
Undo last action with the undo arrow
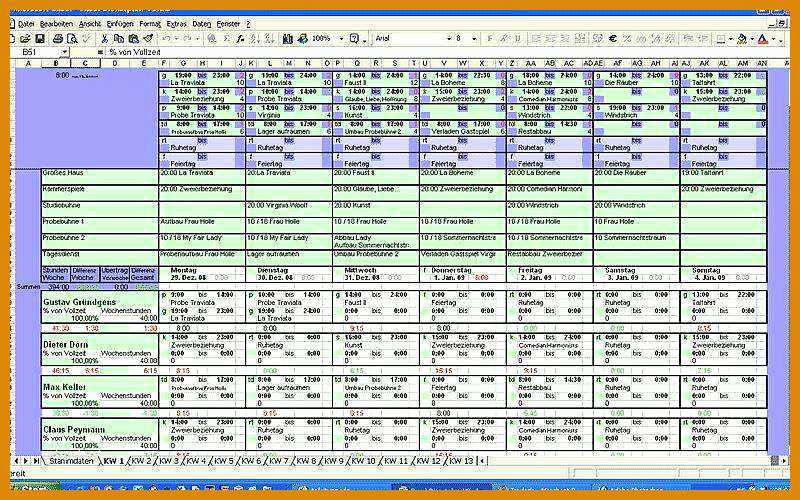coord(166,39)
